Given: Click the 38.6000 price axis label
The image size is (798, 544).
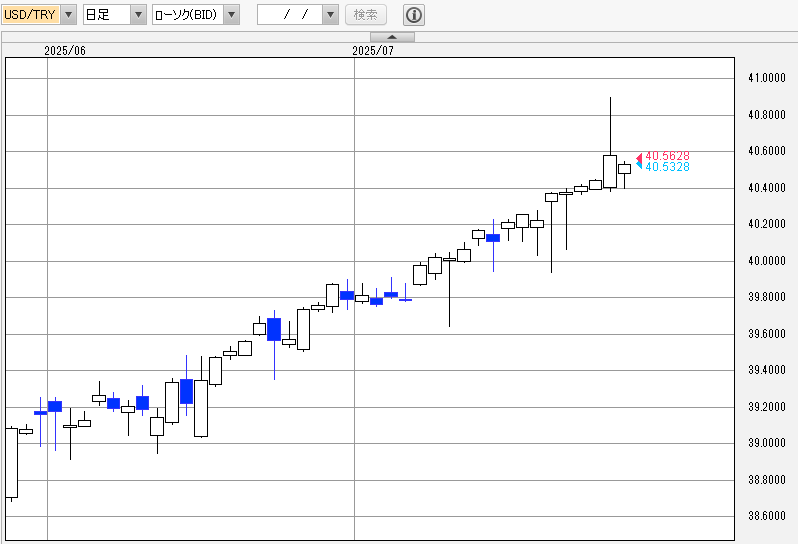Looking at the screenshot, I should (x=767, y=516).
